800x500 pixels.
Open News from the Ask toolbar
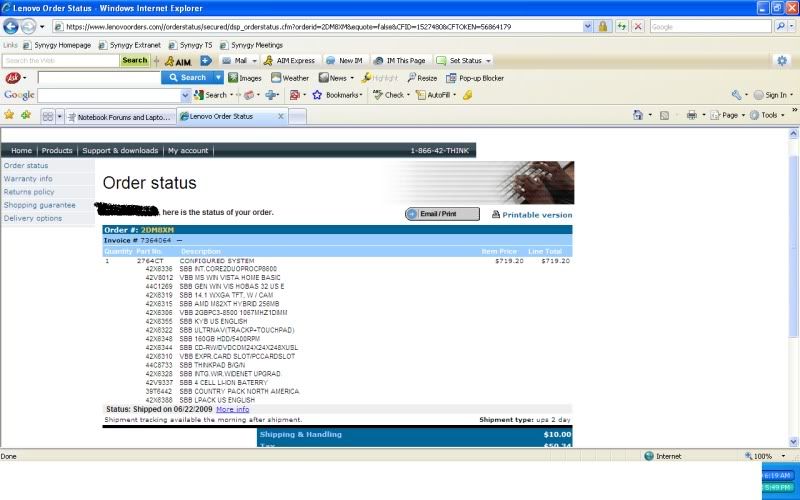(333, 78)
